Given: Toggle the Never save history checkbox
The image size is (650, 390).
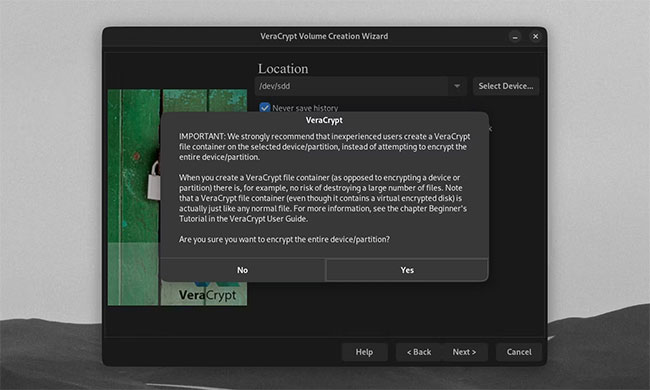Looking at the screenshot, I should (x=264, y=108).
